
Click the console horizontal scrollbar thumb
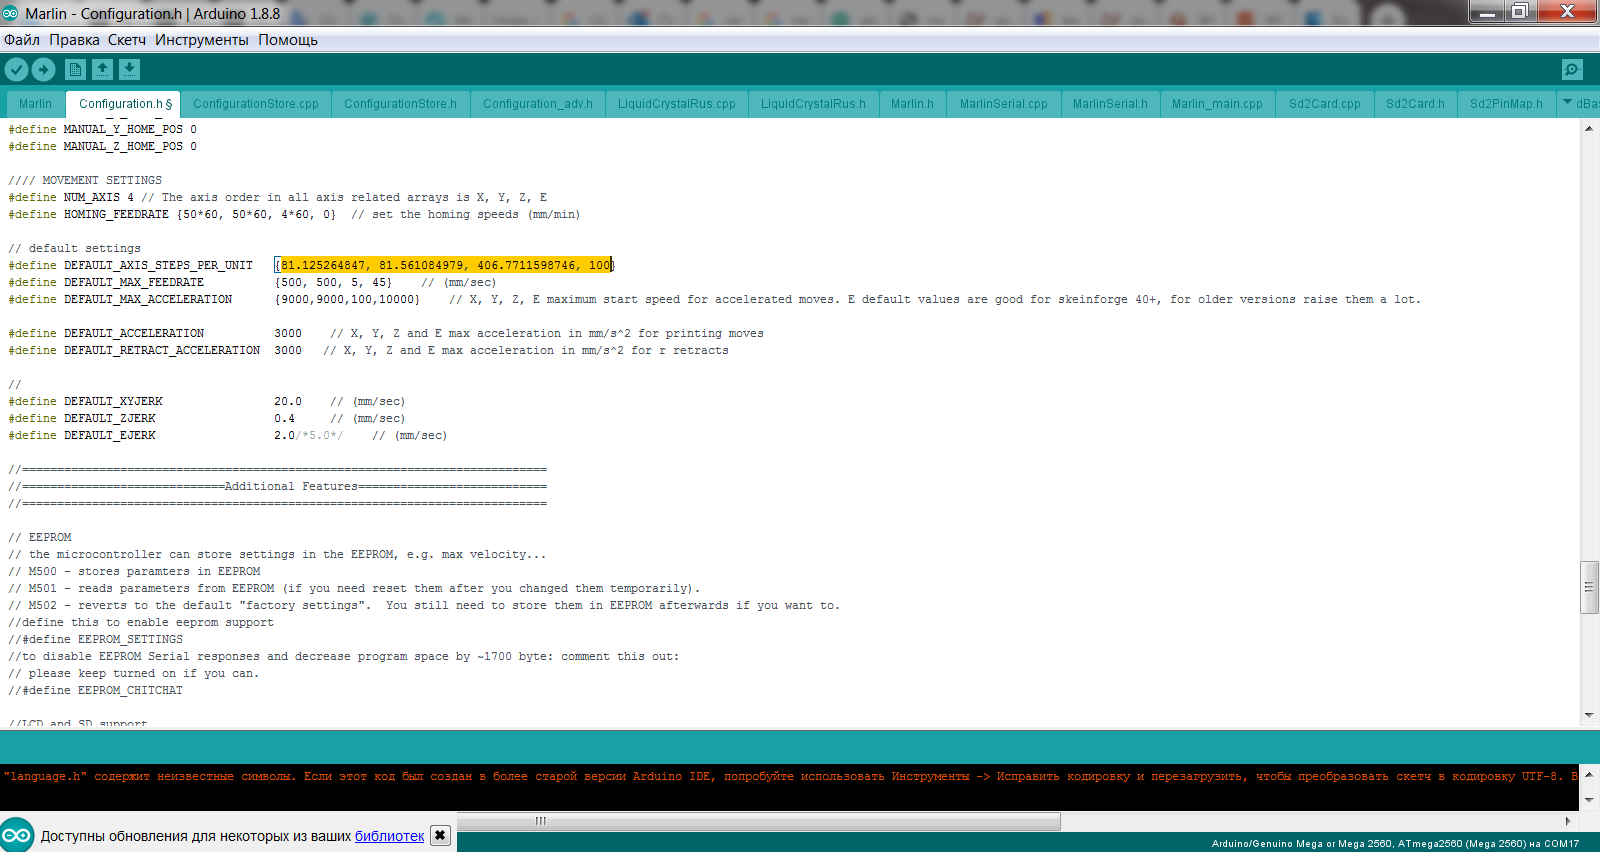[x=760, y=821]
